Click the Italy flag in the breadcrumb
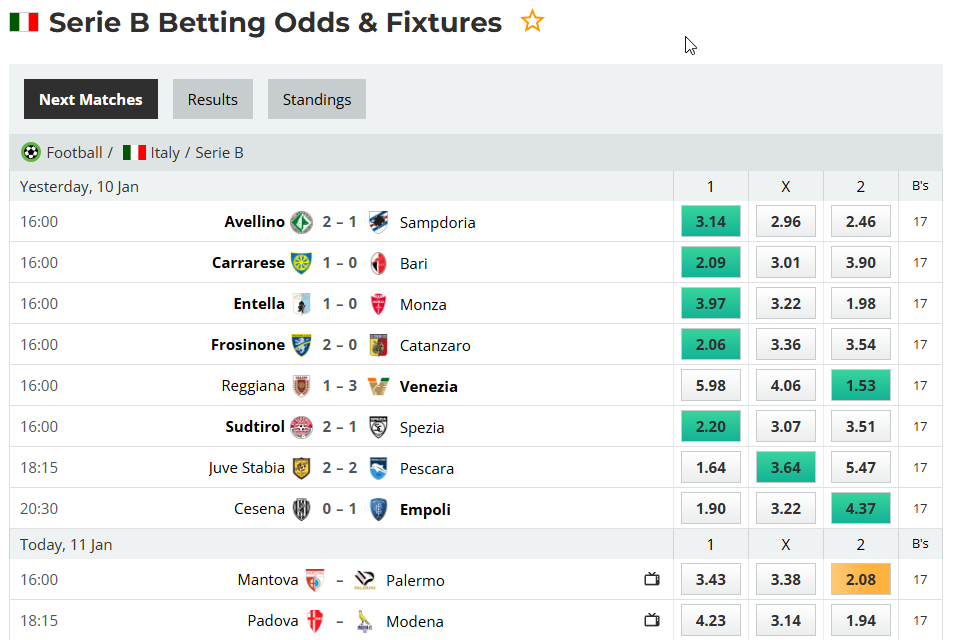This screenshot has width=954, height=640. coord(134,152)
